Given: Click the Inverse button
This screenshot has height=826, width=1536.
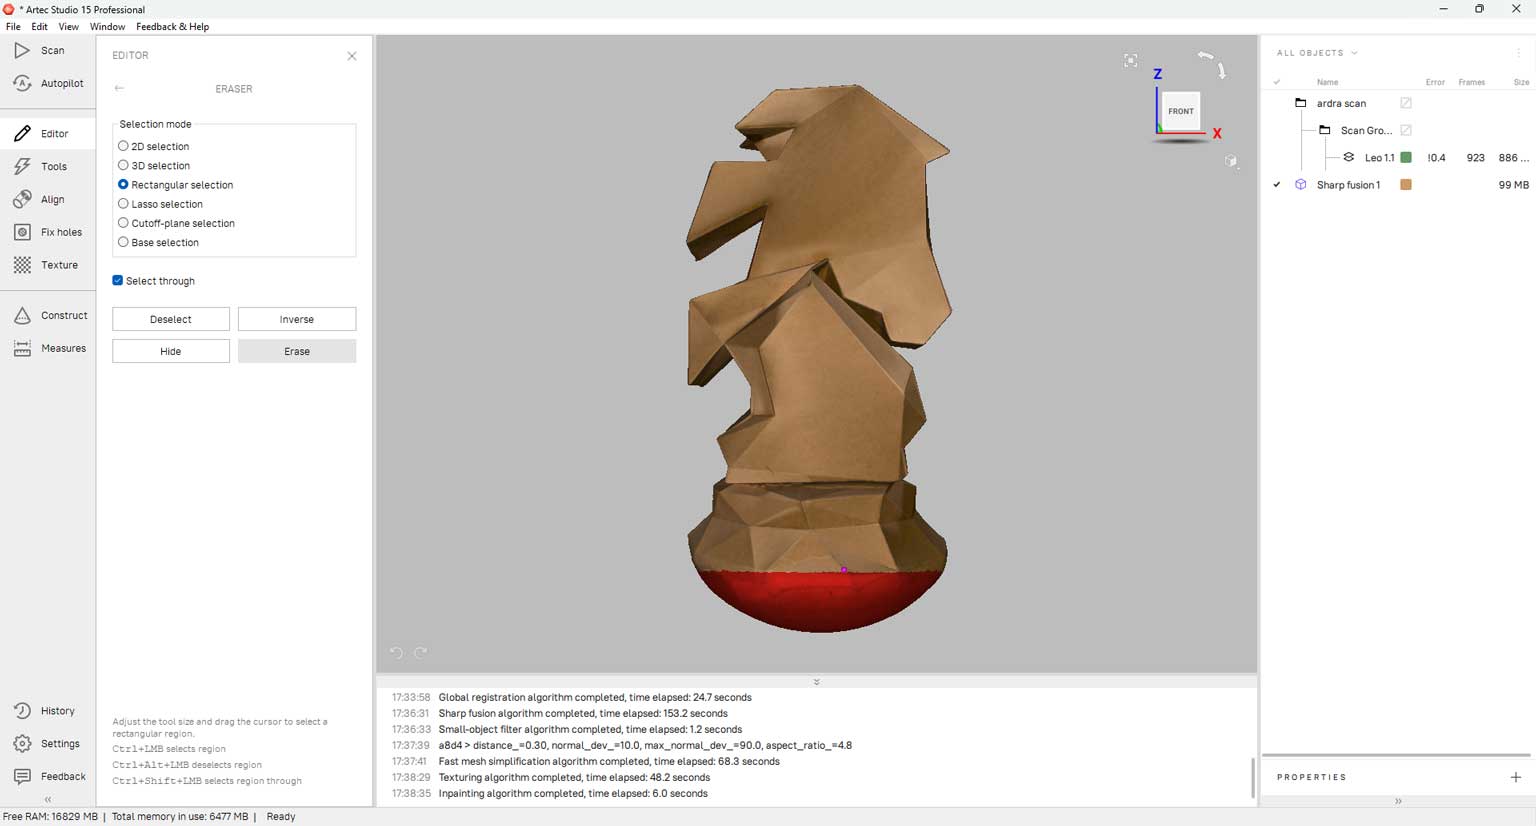Looking at the screenshot, I should [x=297, y=319].
